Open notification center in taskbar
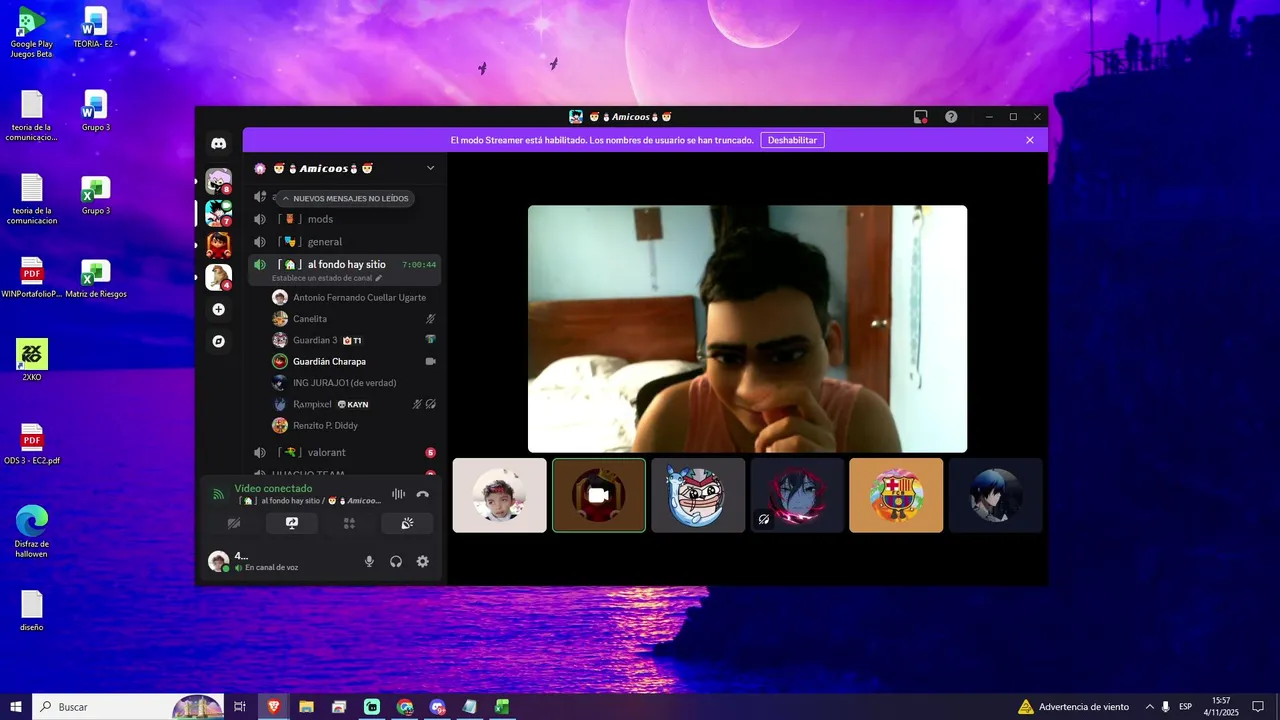The width and height of the screenshot is (1280, 720). point(1258,707)
